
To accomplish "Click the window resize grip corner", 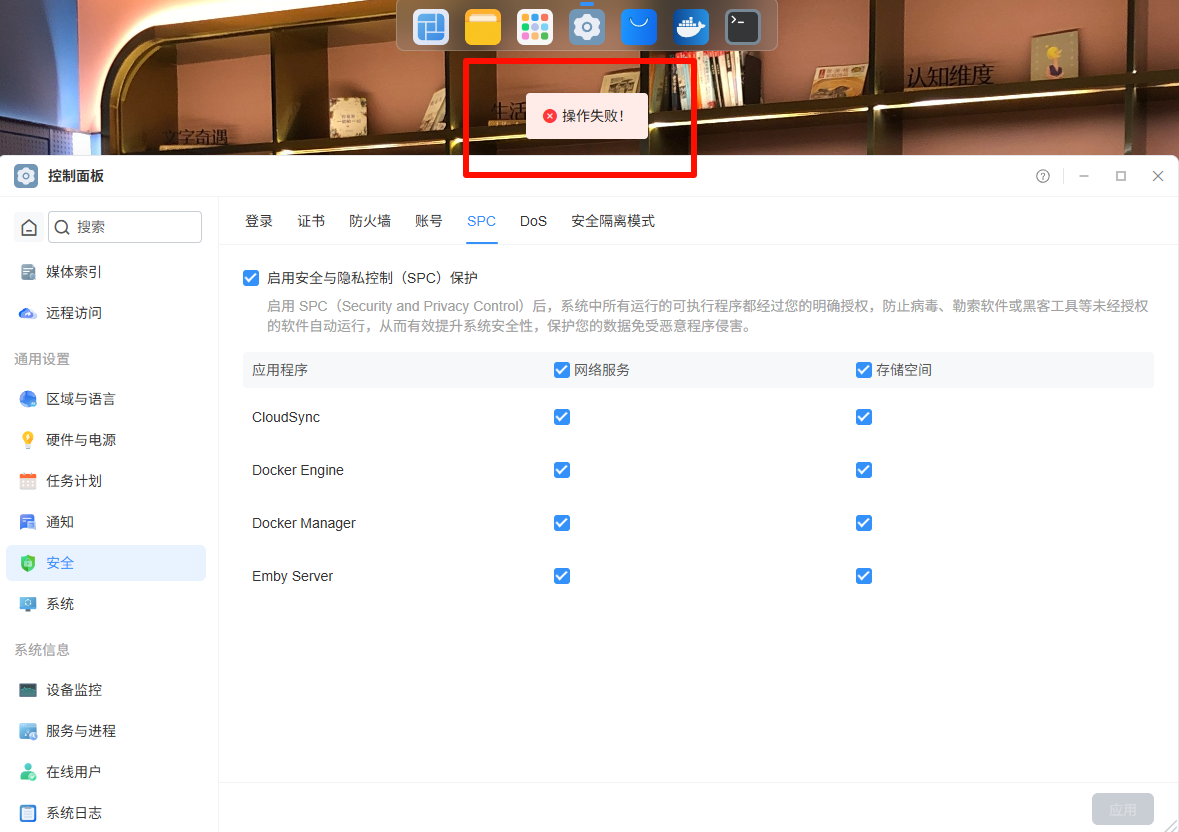I will pos(1170,824).
